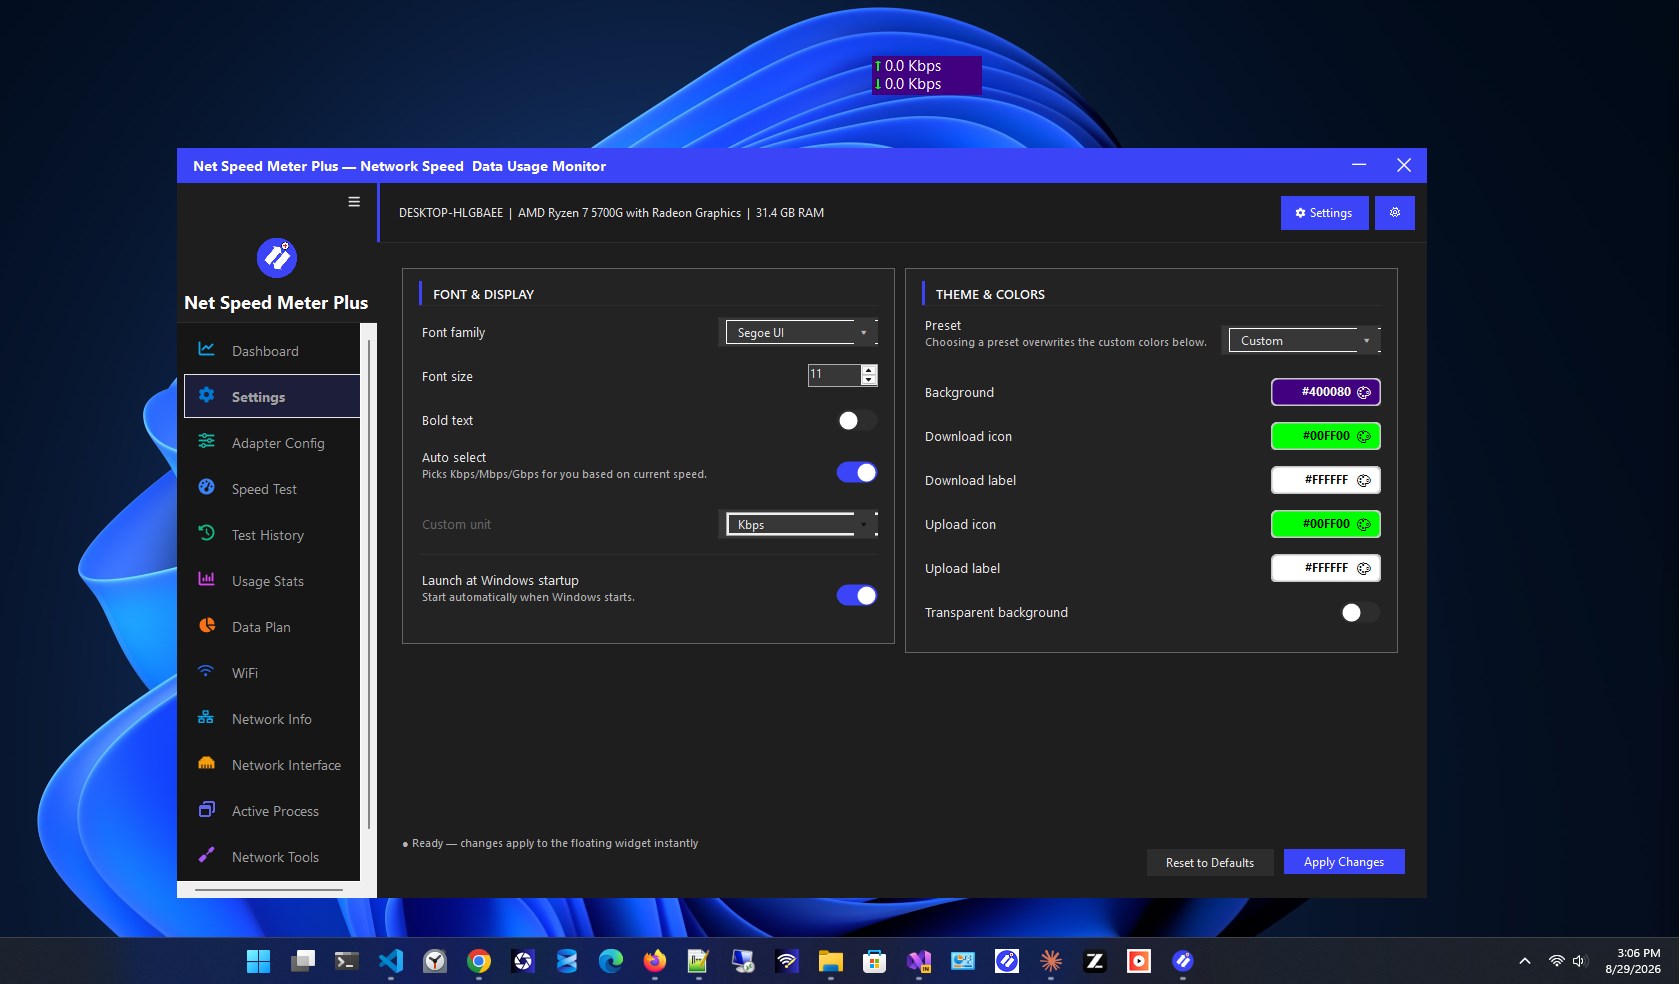Open Active Process page
The height and width of the screenshot is (984, 1679).
[x=272, y=811]
